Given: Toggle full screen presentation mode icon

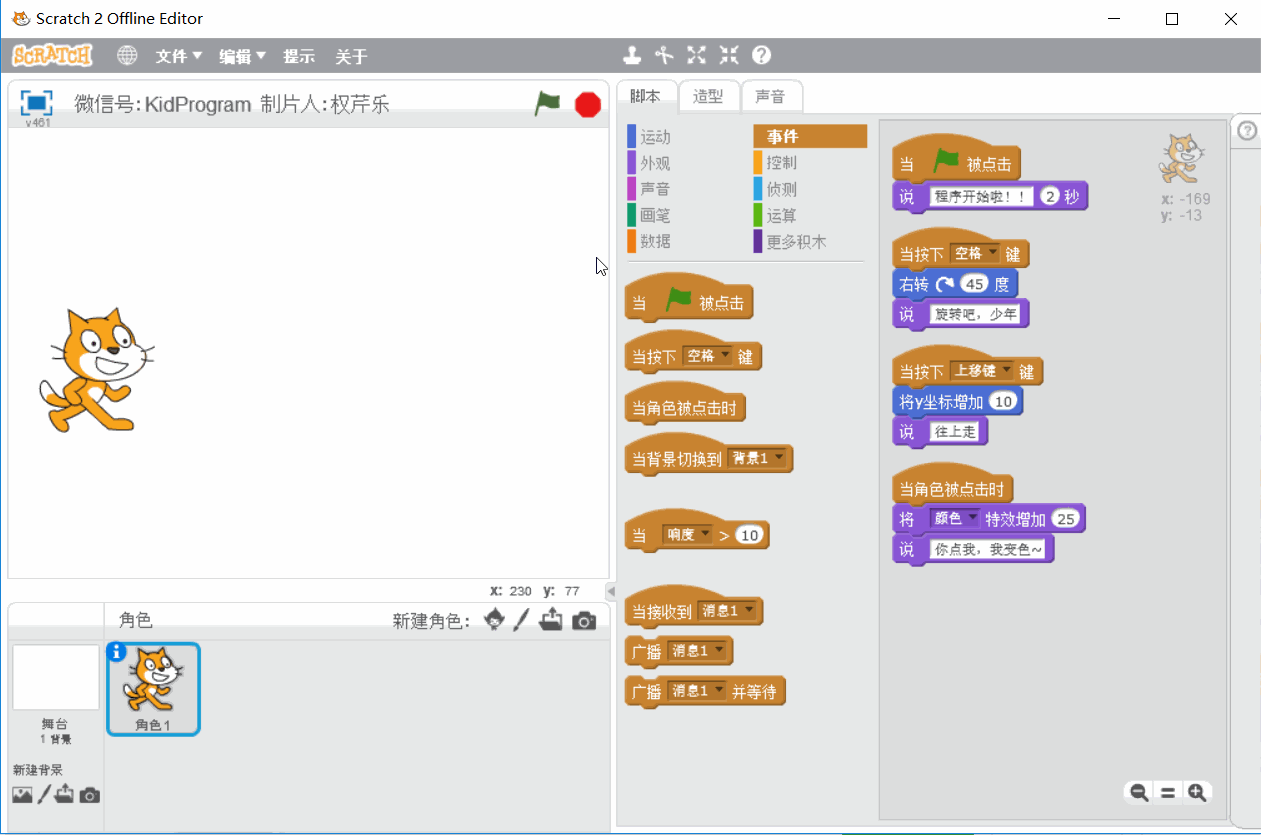Looking at the screenshot, I should click(x=36, y=103).
